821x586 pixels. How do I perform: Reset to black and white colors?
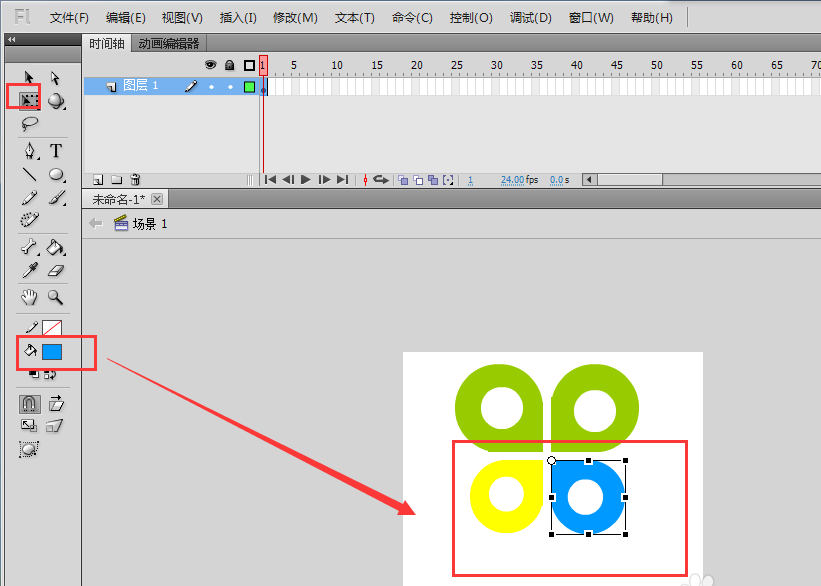tap(34, 374)
